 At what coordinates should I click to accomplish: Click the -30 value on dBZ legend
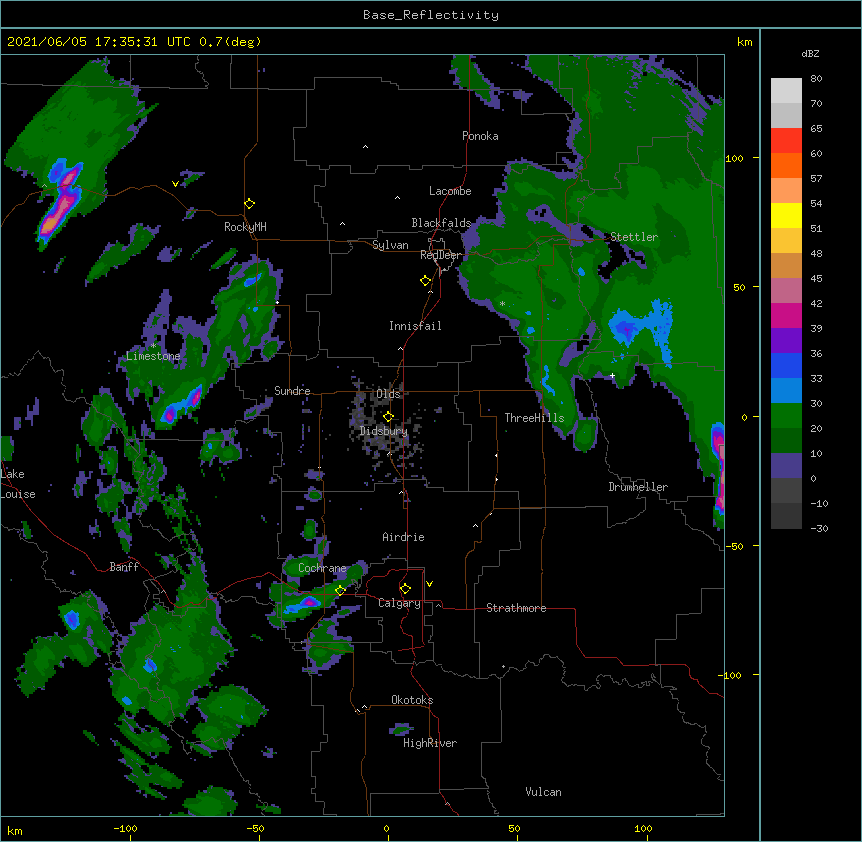(819, 529)
